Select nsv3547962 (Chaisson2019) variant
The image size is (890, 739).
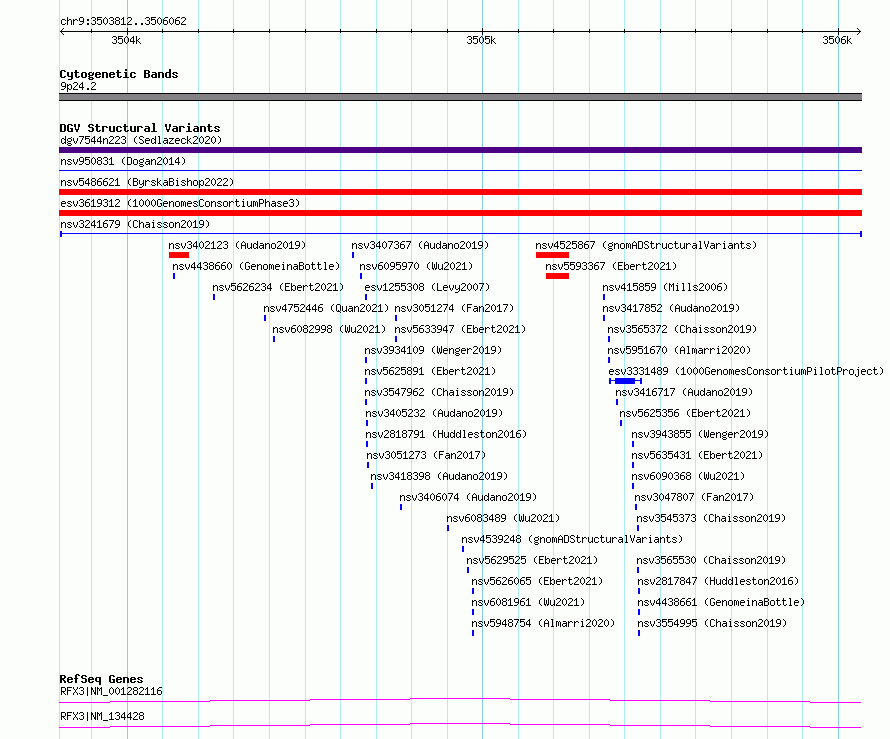coord(439,392)
